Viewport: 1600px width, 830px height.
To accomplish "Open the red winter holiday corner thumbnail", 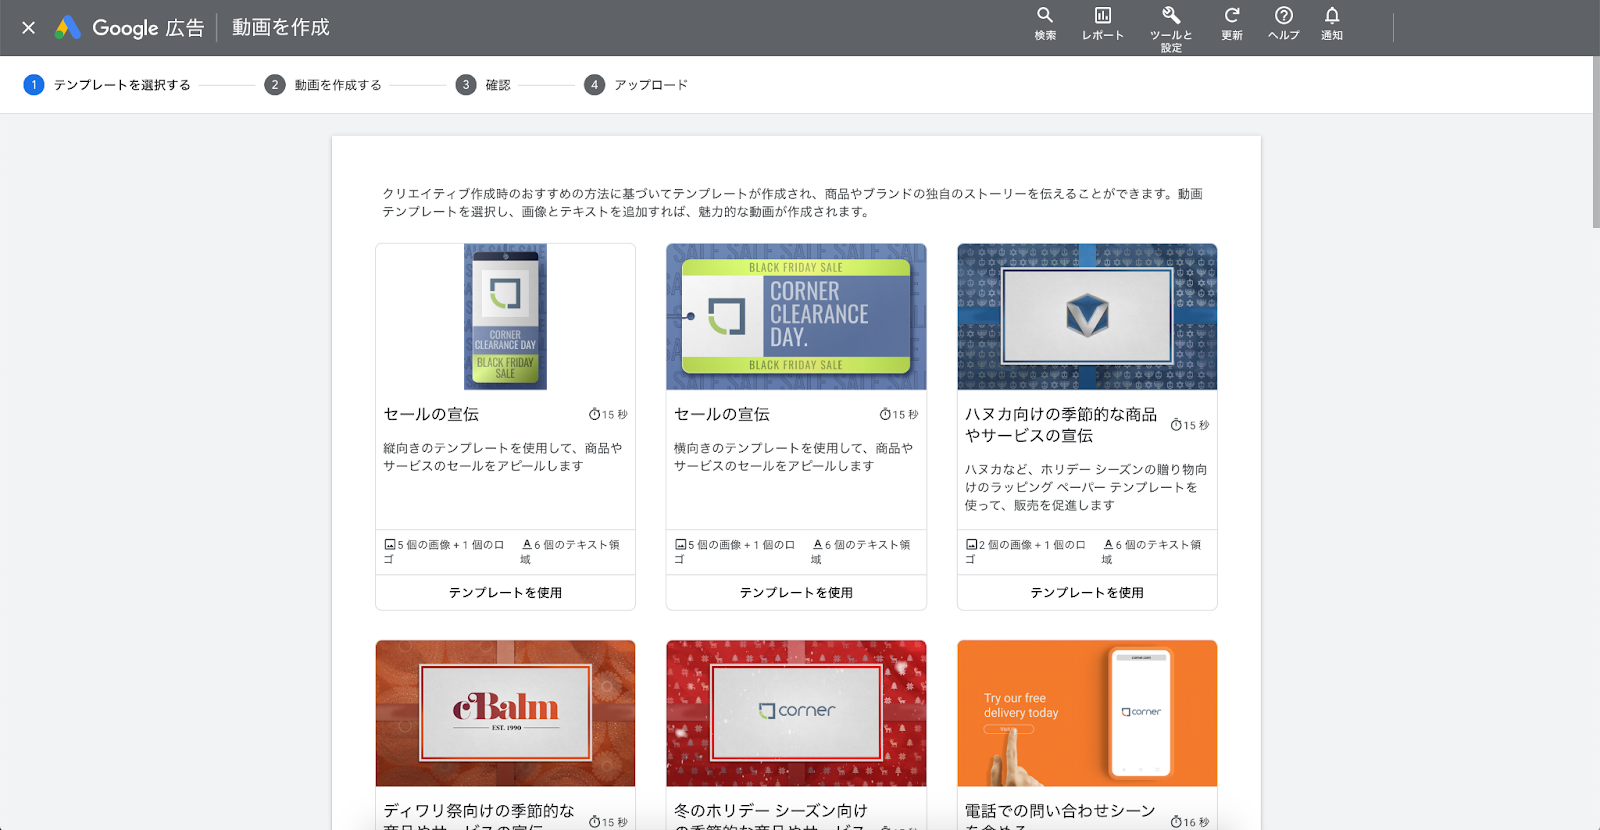I will pyautogui.click(x=796, y=714).
